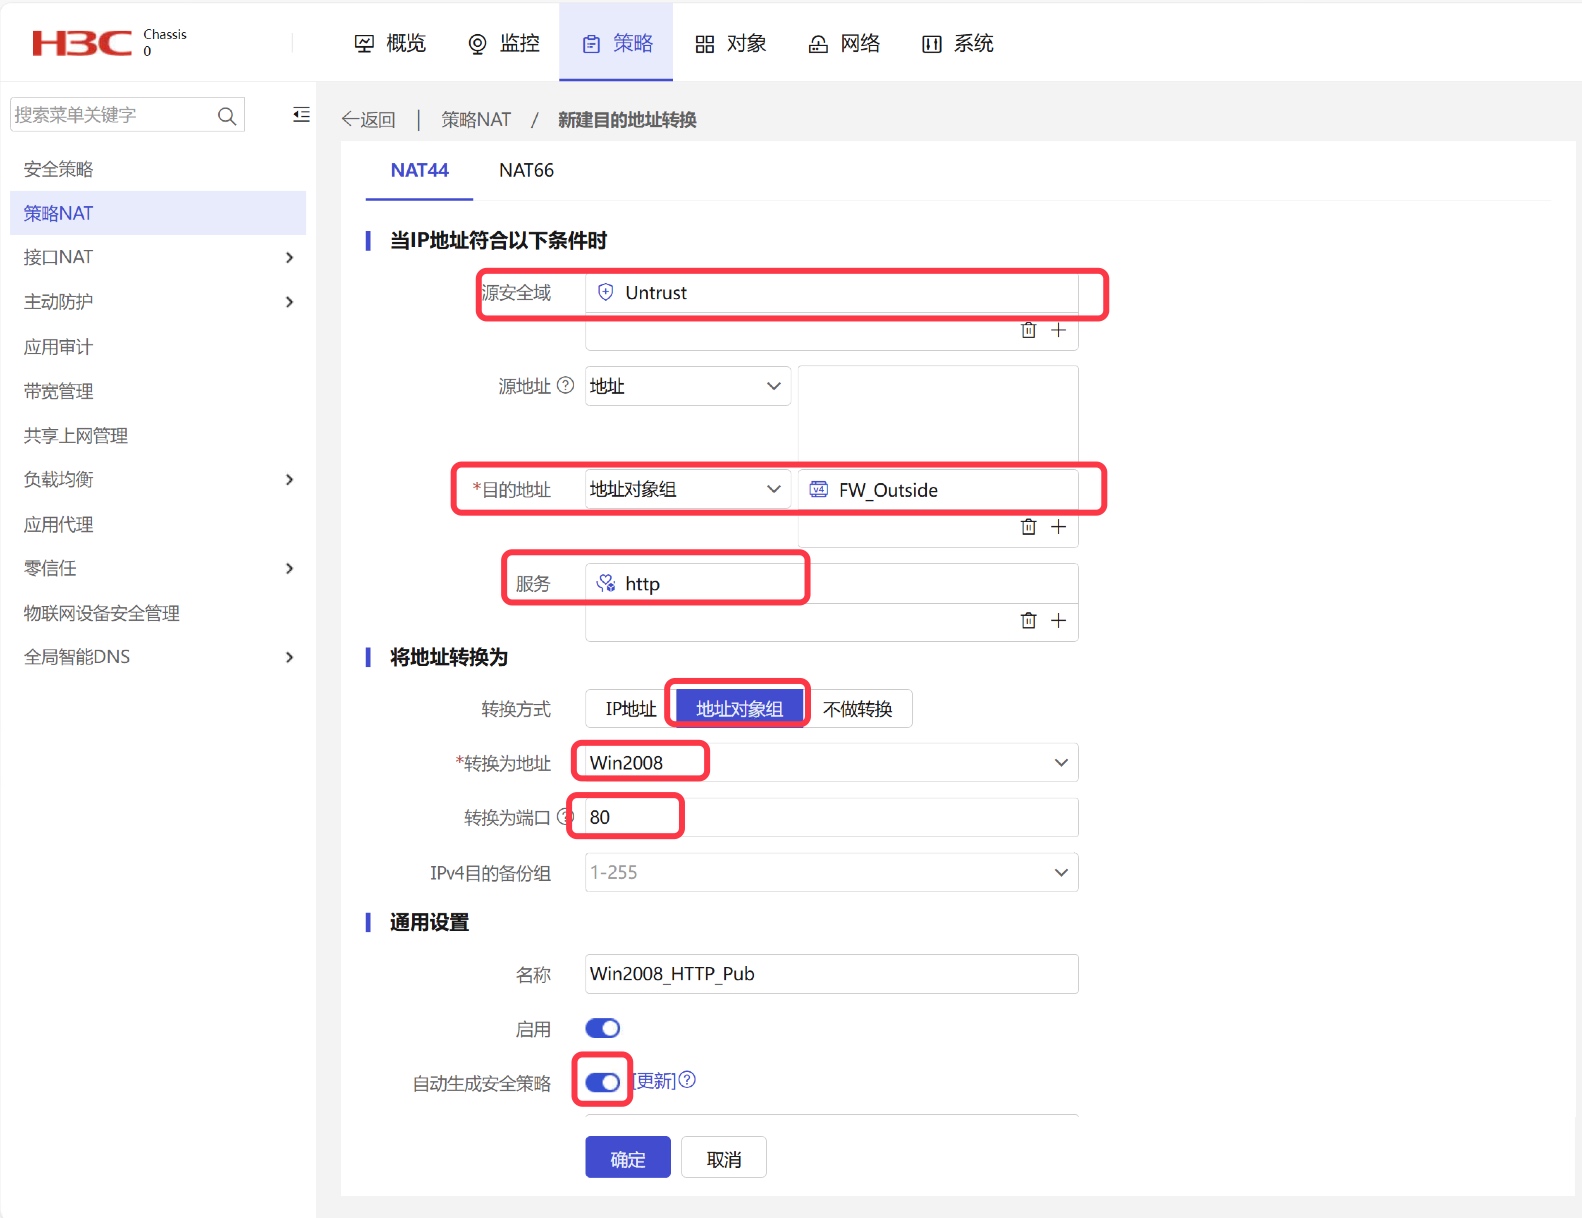Expand 接口NAT submenu
Screen dimensions: 1582x1218
tap(289, 258)
